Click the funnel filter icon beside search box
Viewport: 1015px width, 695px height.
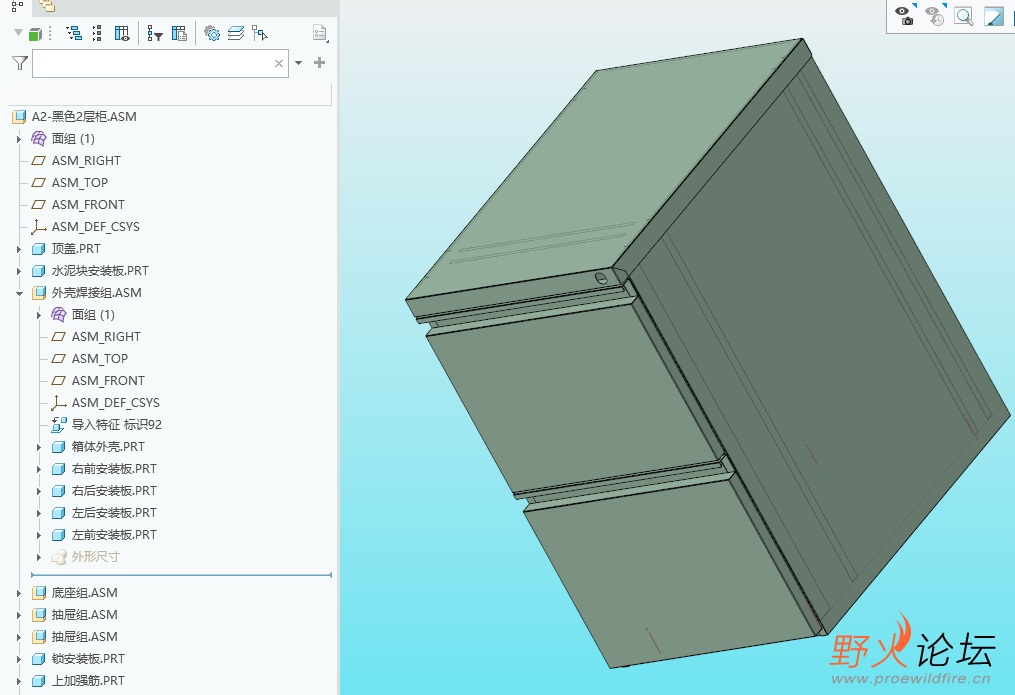click(20, 63)
